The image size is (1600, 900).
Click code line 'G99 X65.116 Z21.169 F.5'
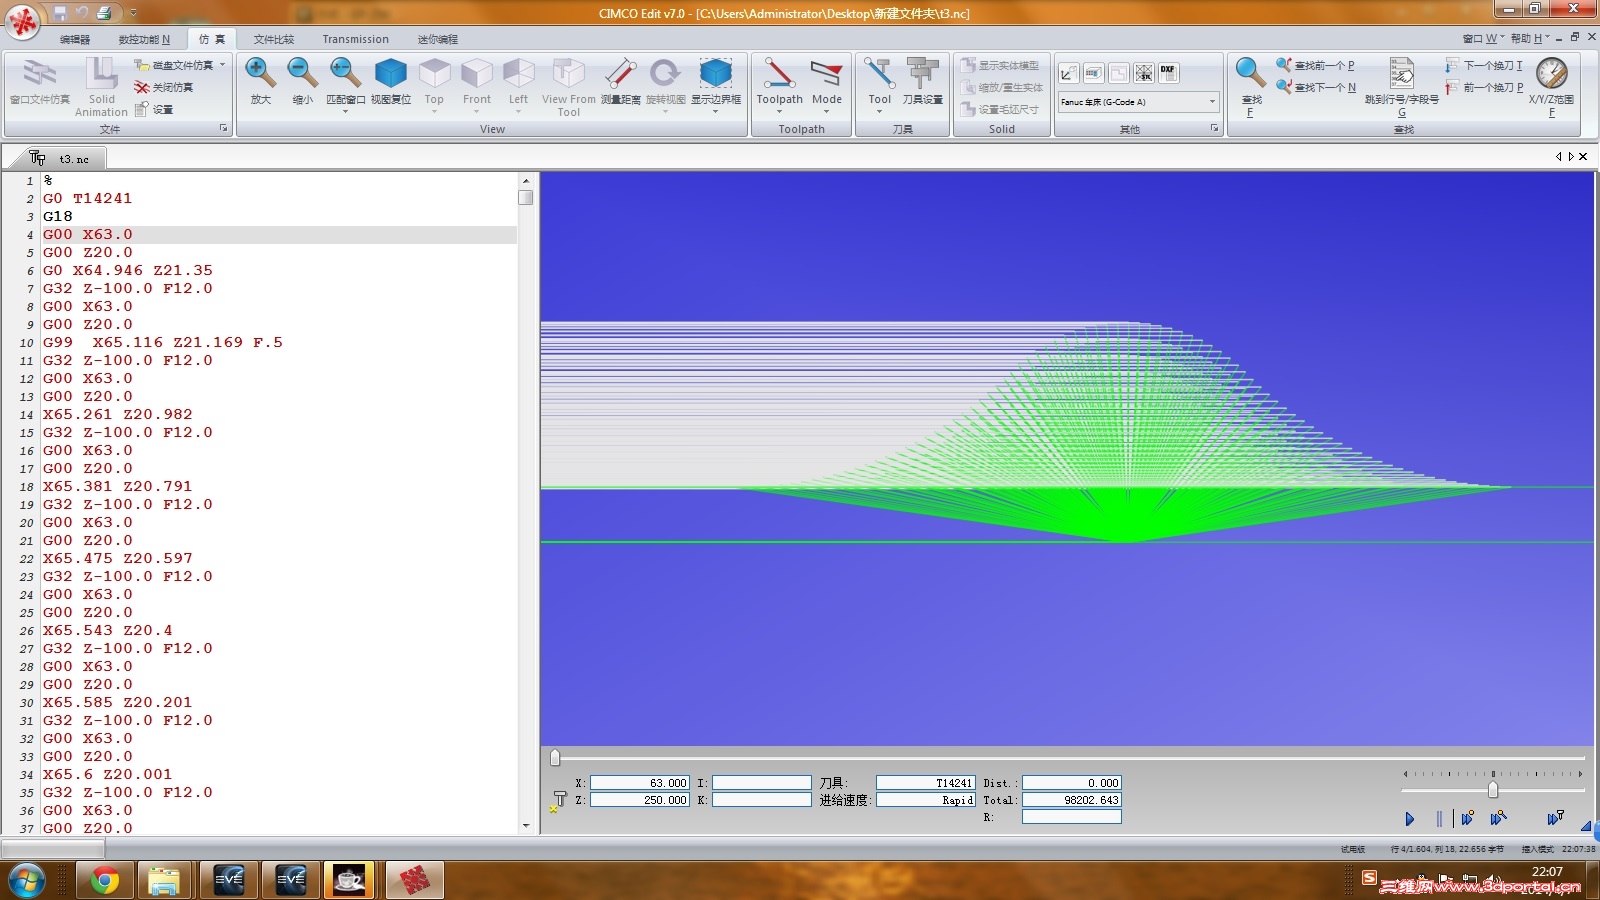[x=163, y=342]
